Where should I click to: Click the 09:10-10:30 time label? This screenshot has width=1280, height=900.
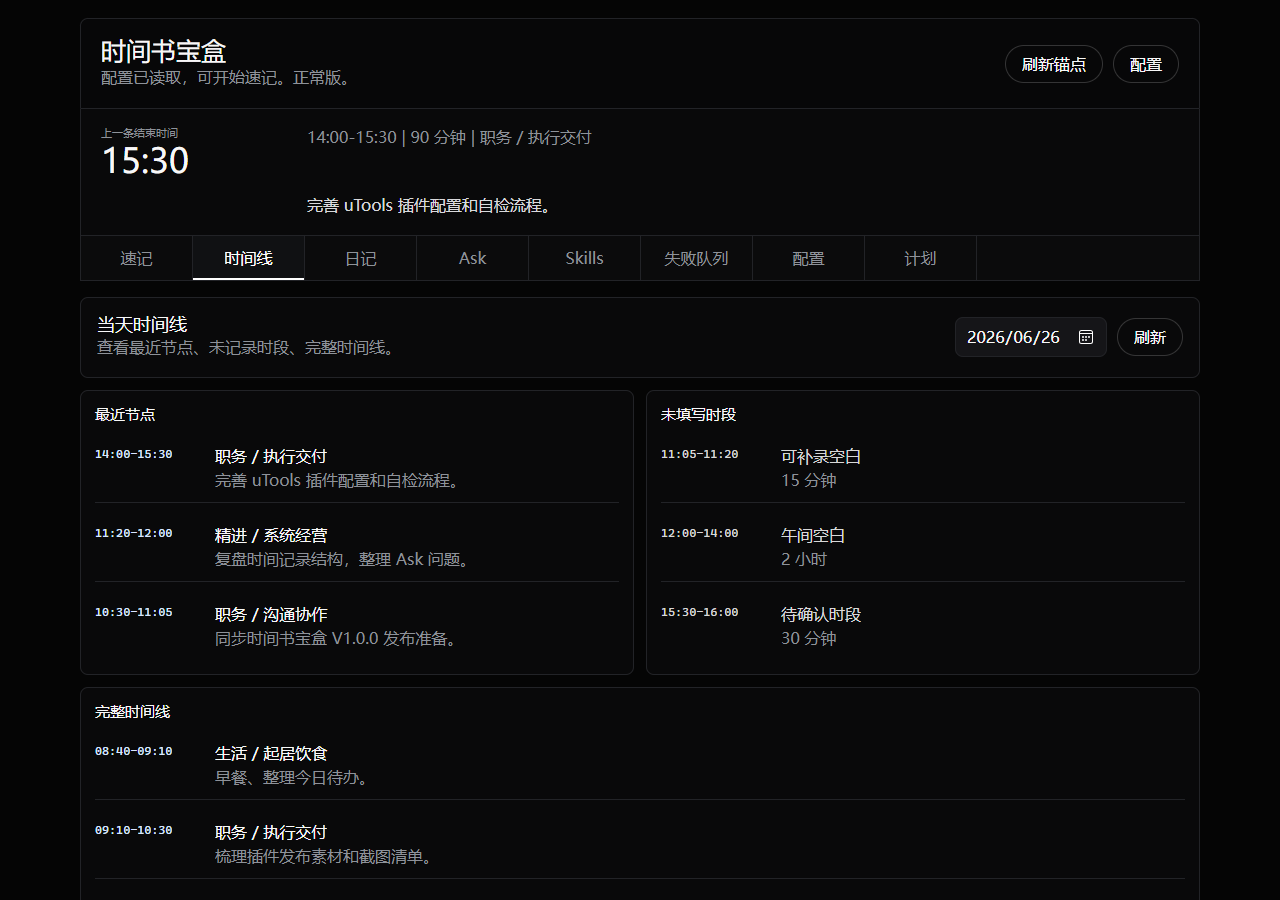tap(134, 830)
